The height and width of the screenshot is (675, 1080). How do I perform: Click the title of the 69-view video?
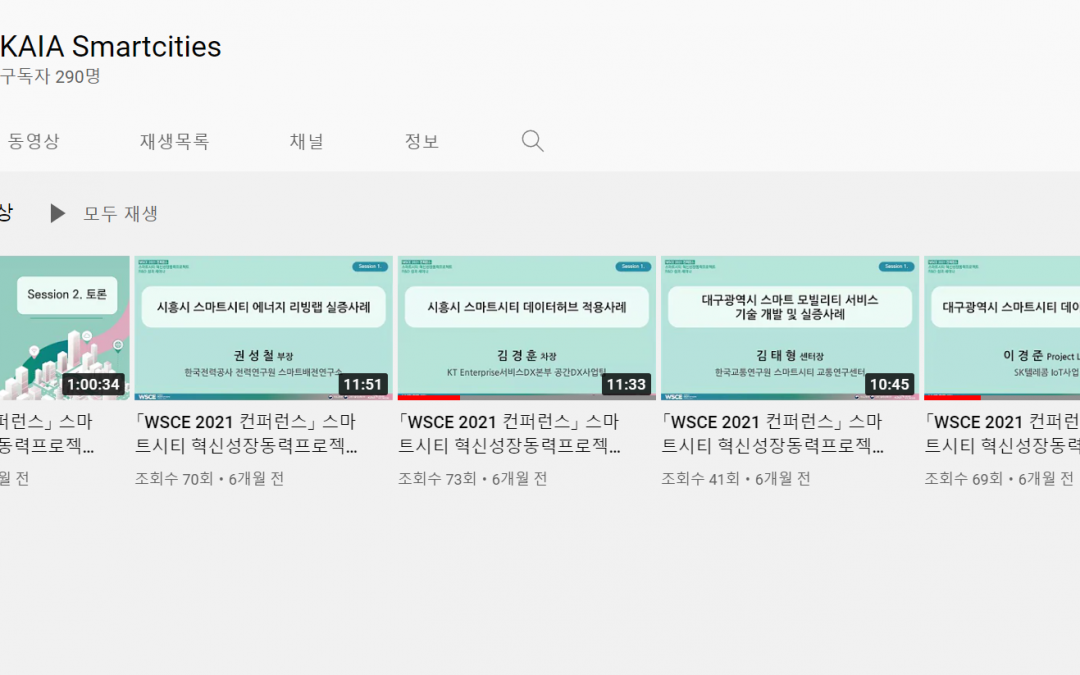click(1002, 434)
